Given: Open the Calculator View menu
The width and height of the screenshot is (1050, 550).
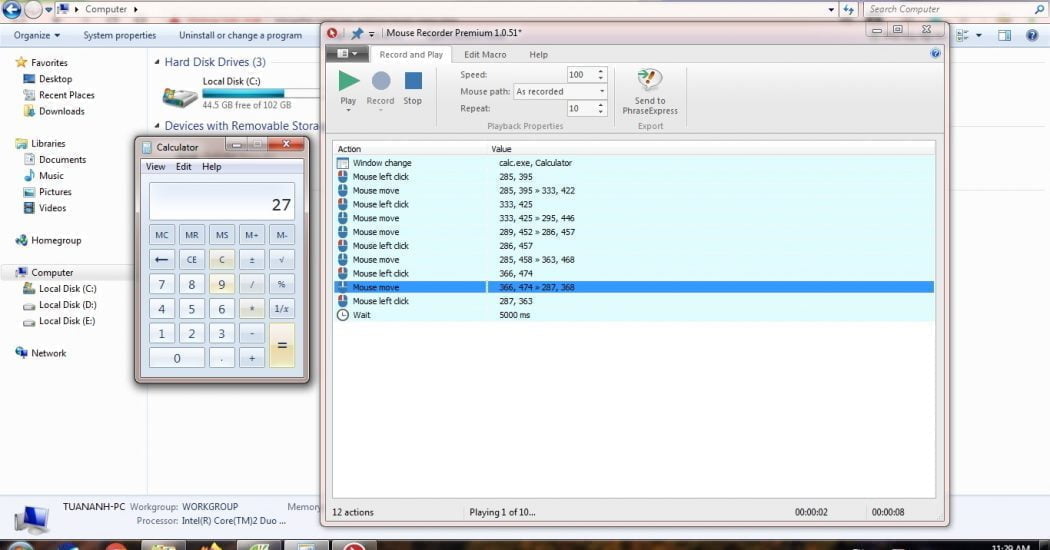Looking at the screenshot, I should point(155,167).
